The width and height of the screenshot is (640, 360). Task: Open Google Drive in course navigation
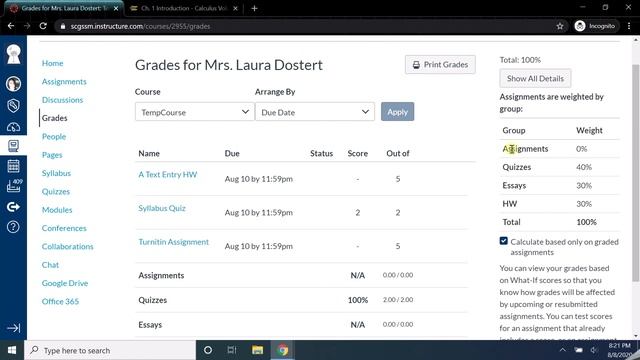tap(64, 283)
